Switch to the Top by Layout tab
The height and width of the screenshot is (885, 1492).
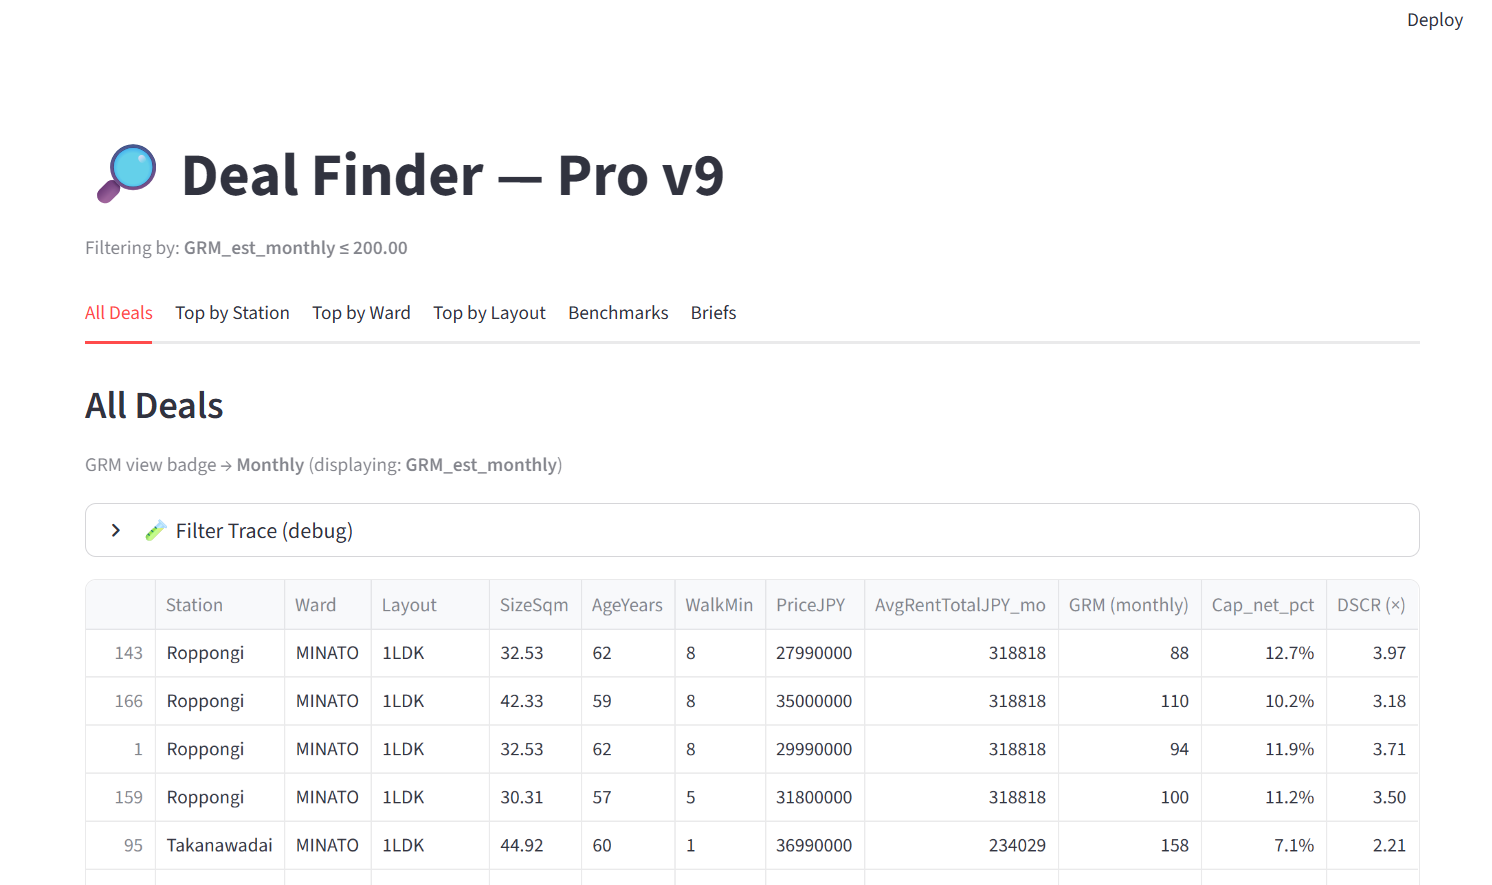tap(489, 312)
